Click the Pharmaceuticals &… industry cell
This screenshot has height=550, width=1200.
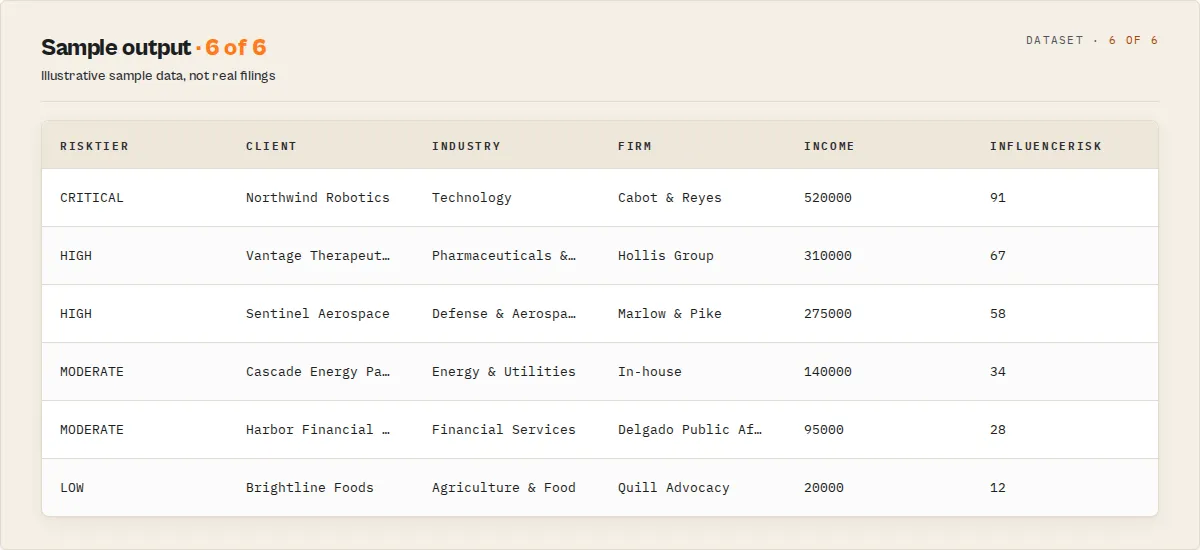tap(504, 256)
